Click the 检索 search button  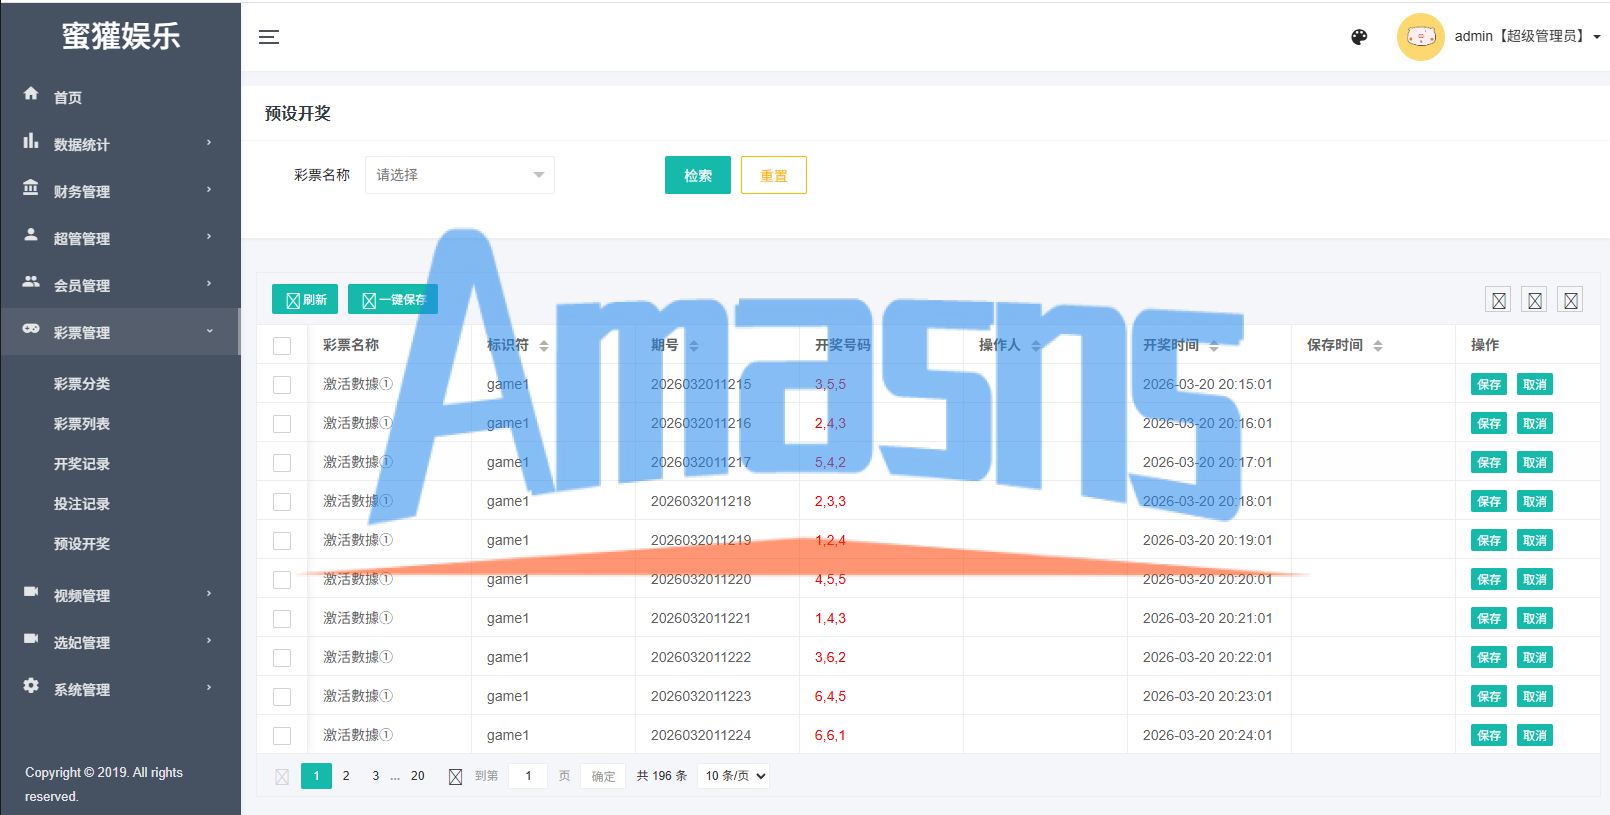[x=698, y=175]
